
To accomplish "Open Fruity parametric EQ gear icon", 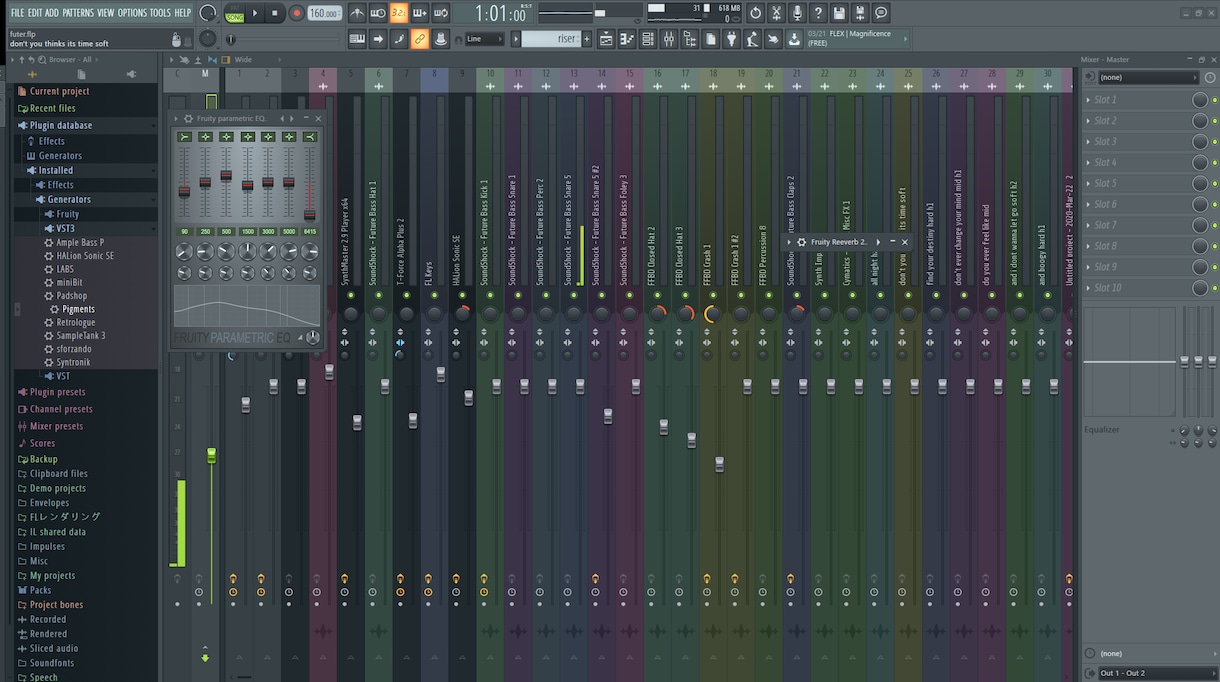I will coord(188,118).
